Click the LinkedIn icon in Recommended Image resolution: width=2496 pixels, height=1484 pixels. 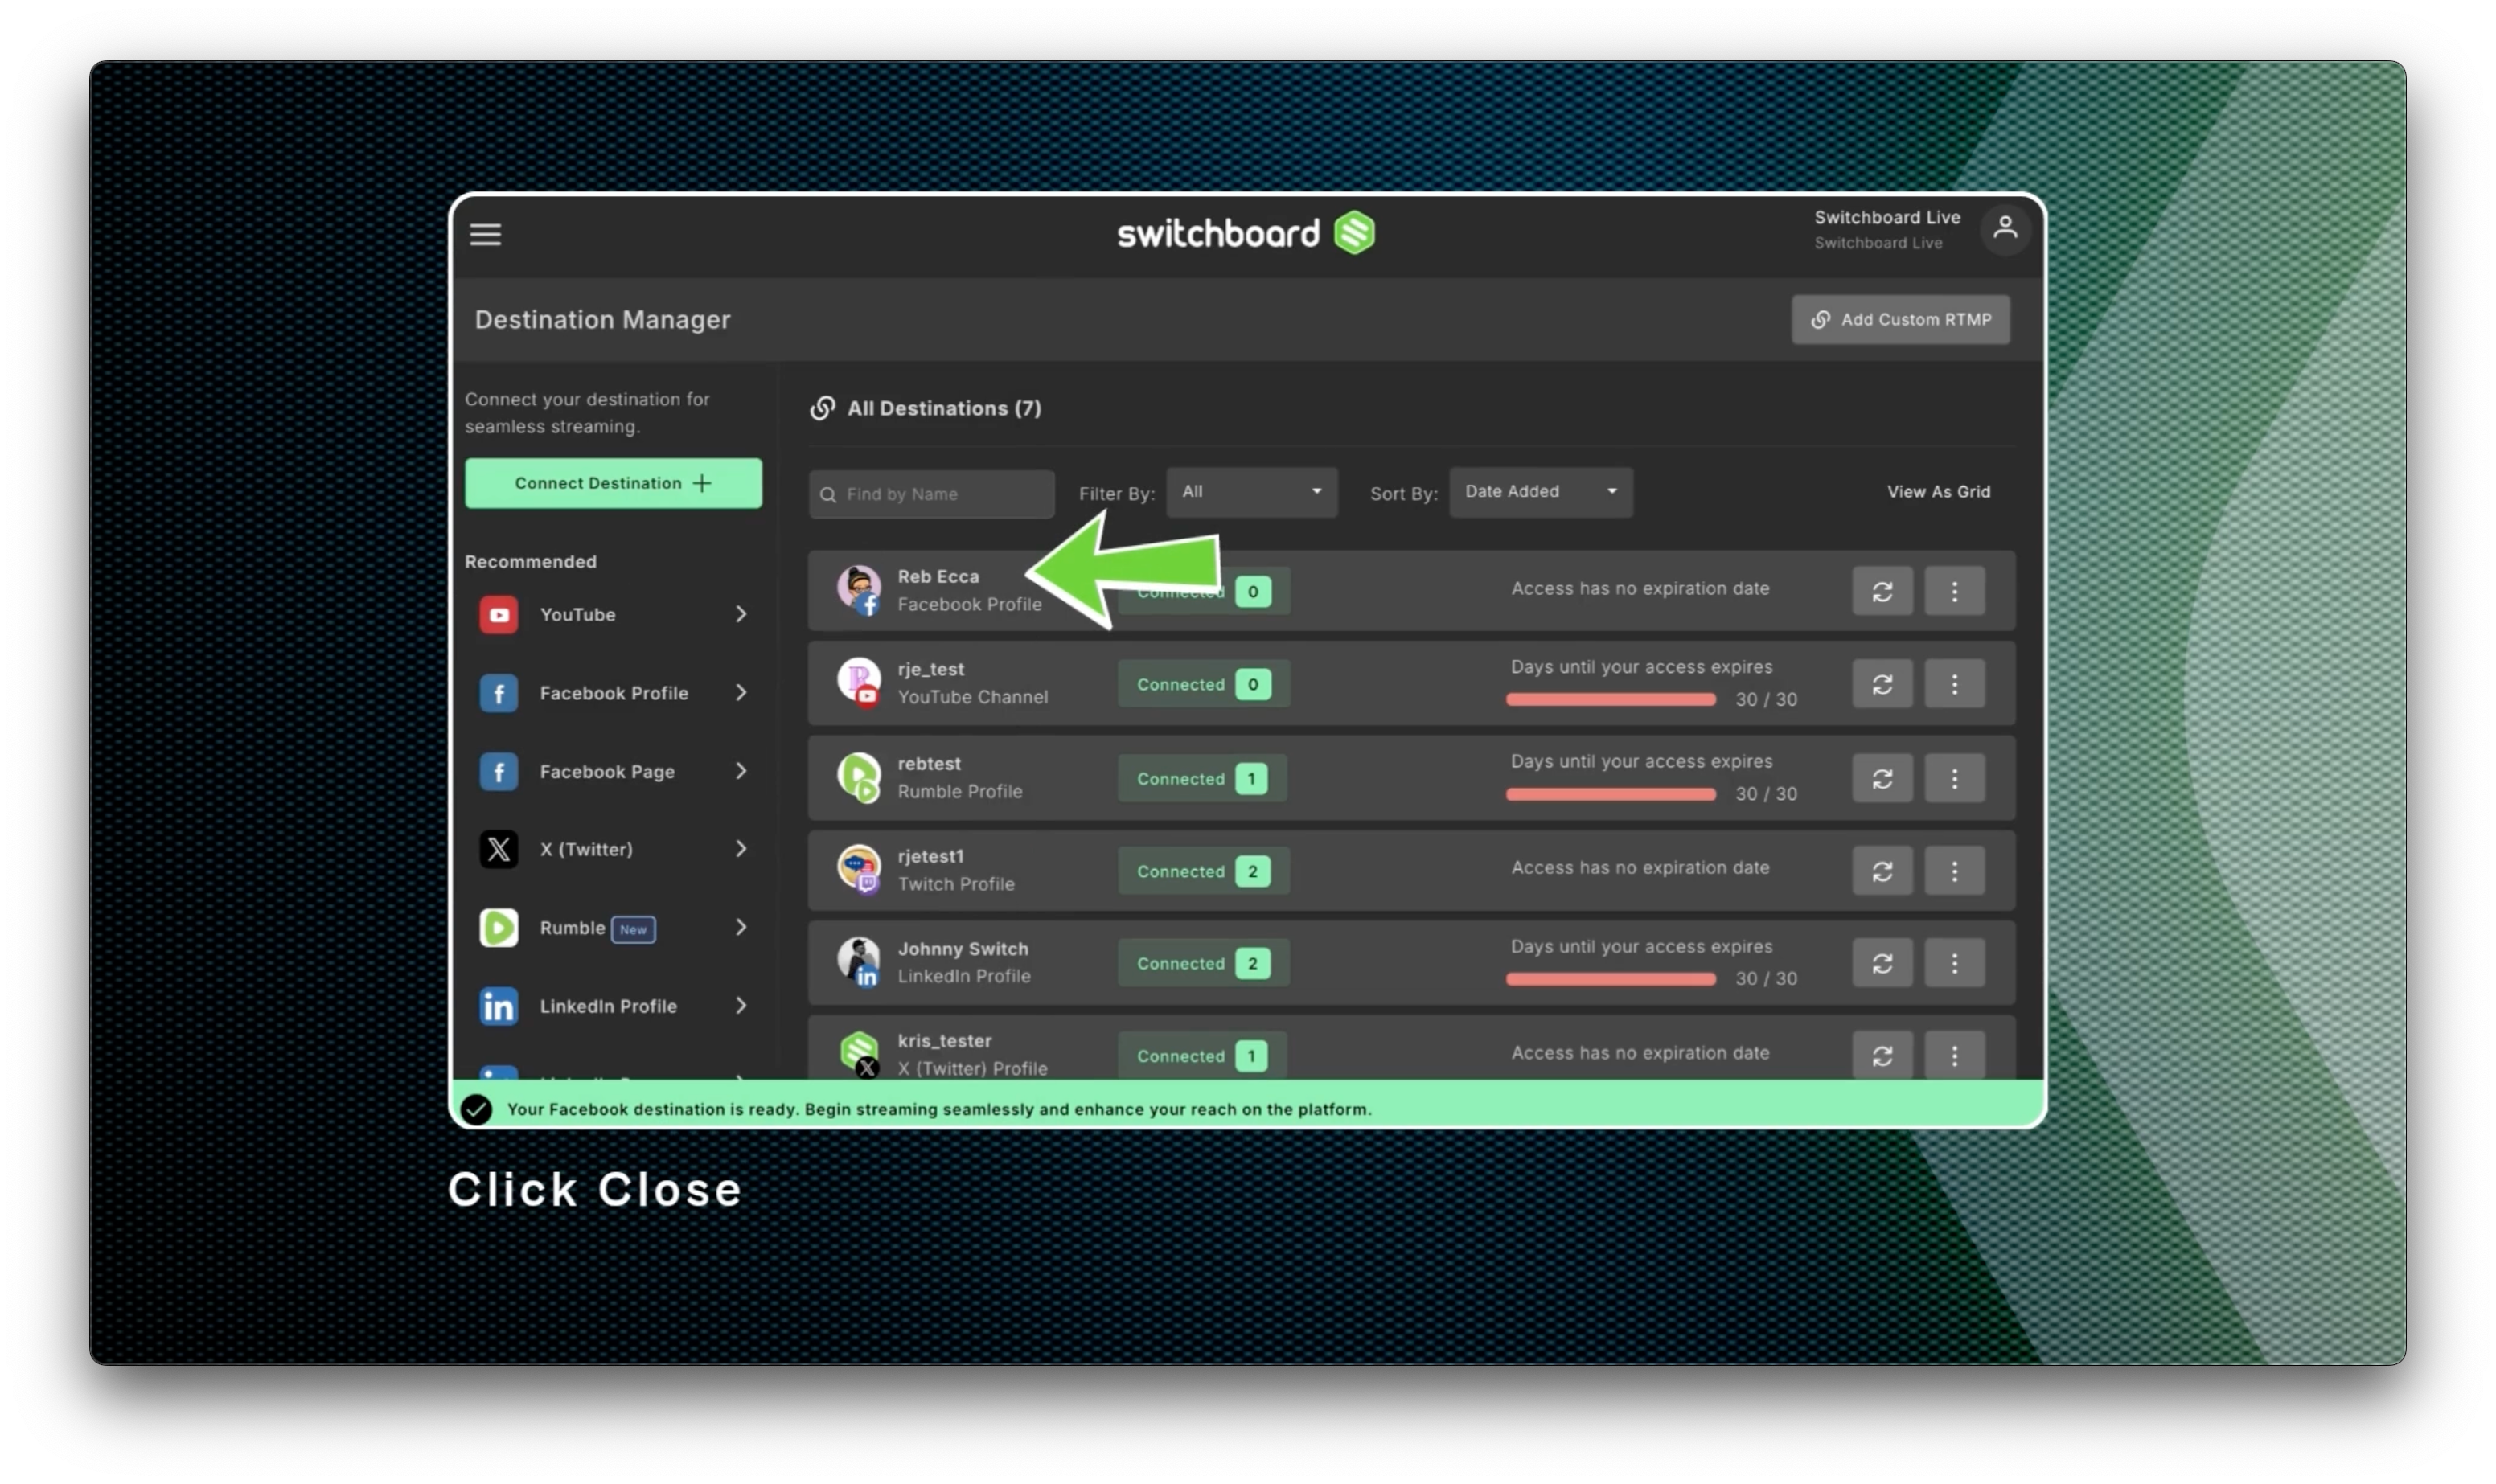(499, 1007)
